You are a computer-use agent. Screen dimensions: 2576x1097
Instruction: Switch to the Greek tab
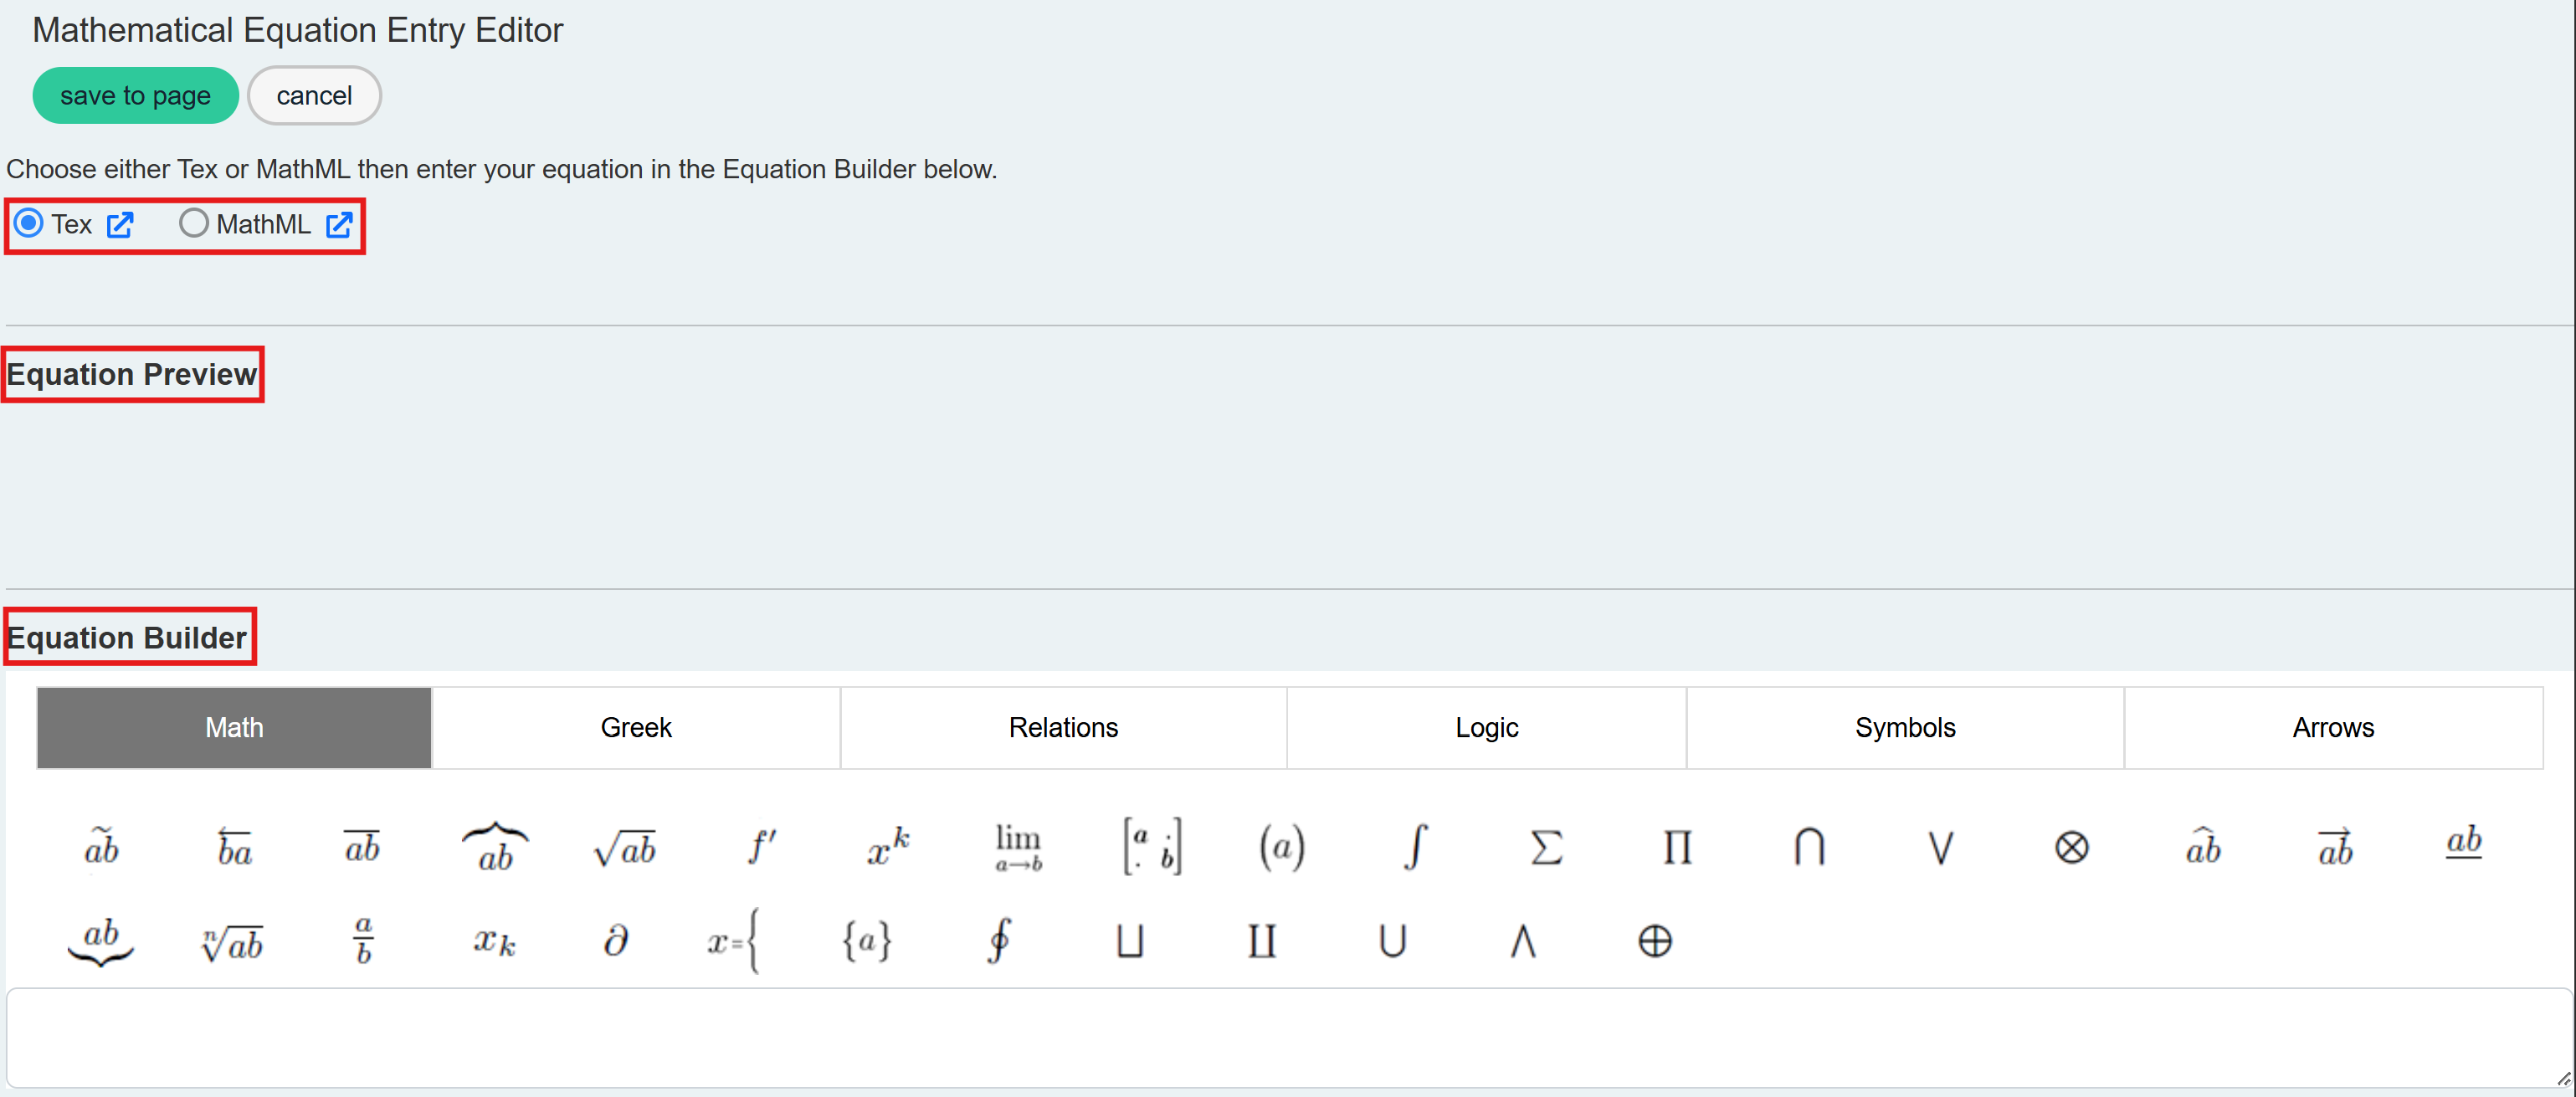point(635,727)
